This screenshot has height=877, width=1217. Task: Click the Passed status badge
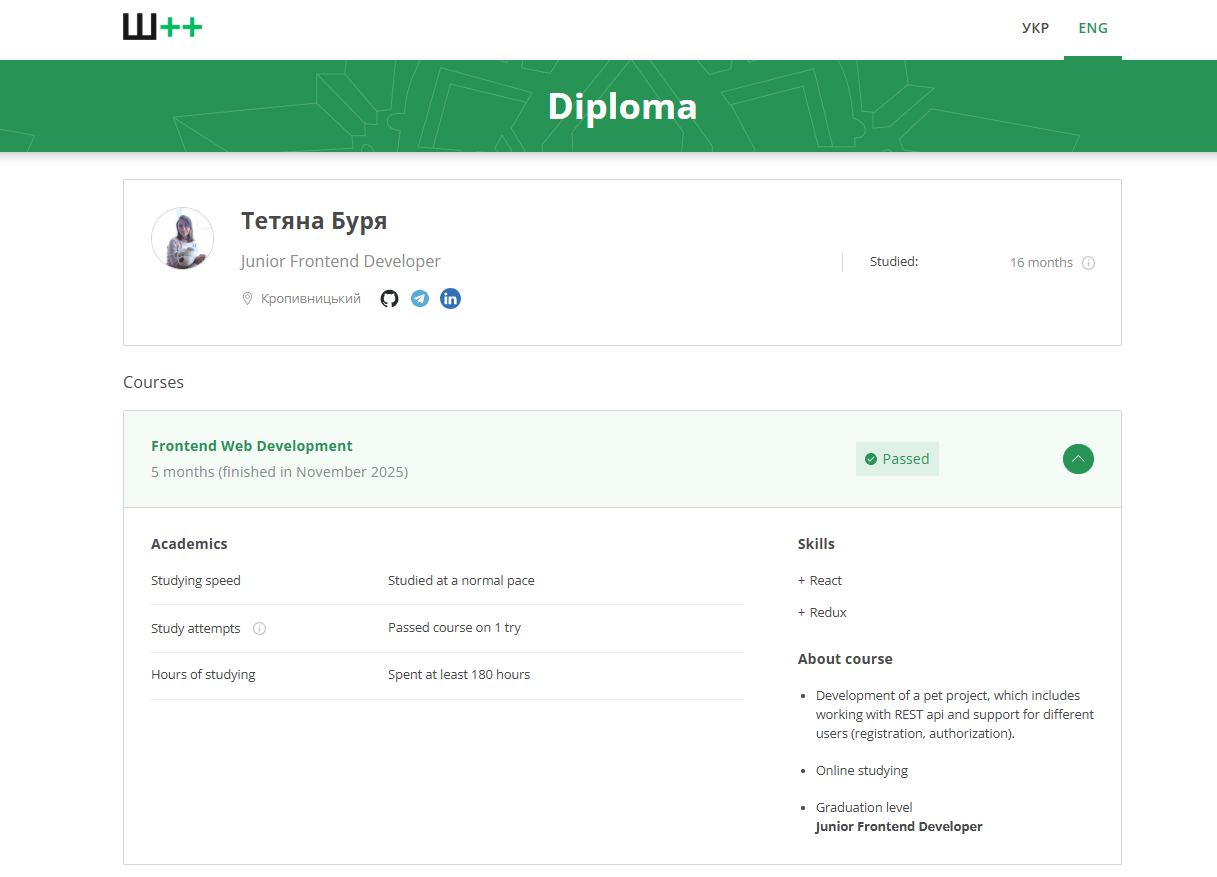(897, 459)
